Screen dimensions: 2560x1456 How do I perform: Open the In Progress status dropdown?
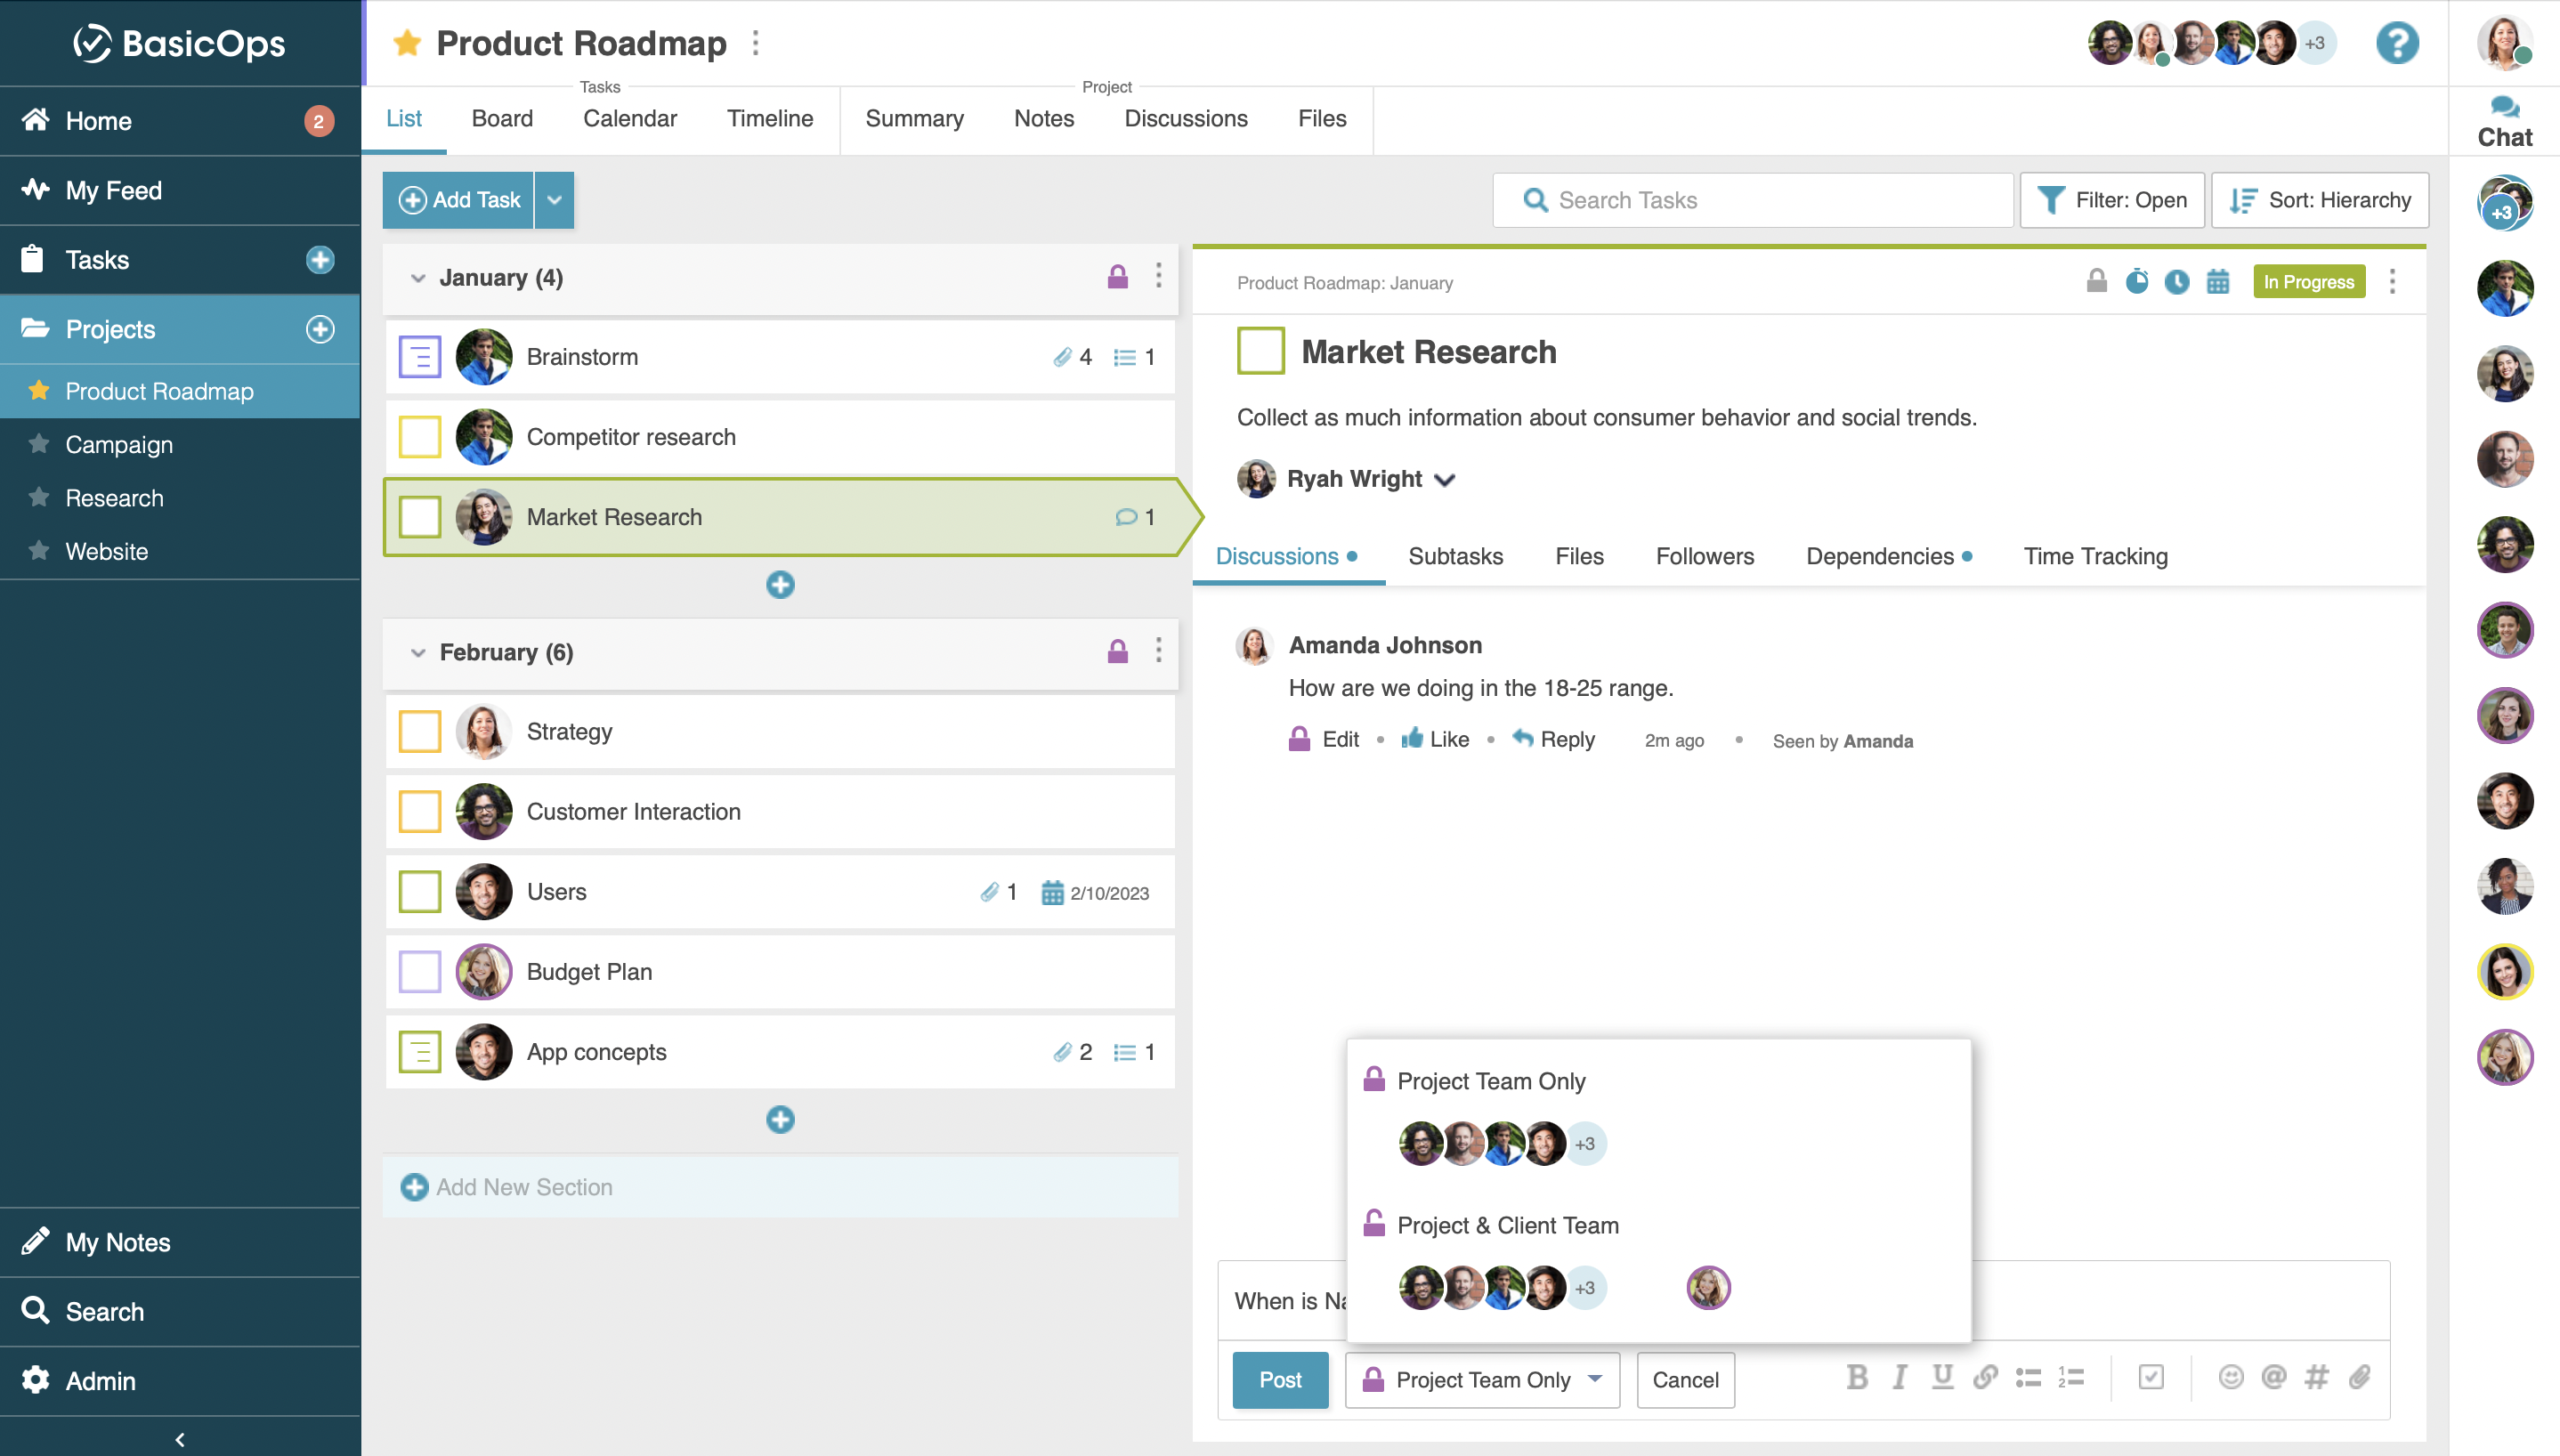[x=2308, y=282]
